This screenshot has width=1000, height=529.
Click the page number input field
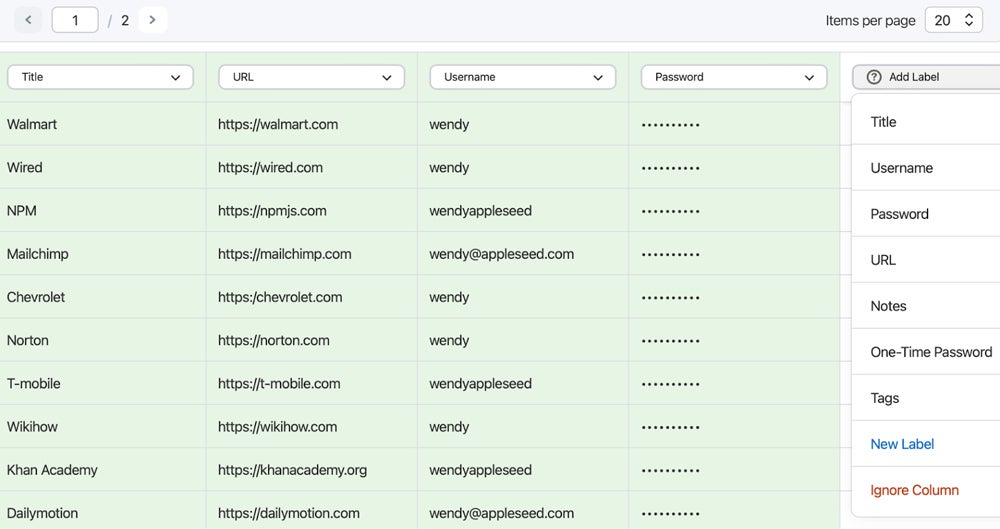pos(75,20)
